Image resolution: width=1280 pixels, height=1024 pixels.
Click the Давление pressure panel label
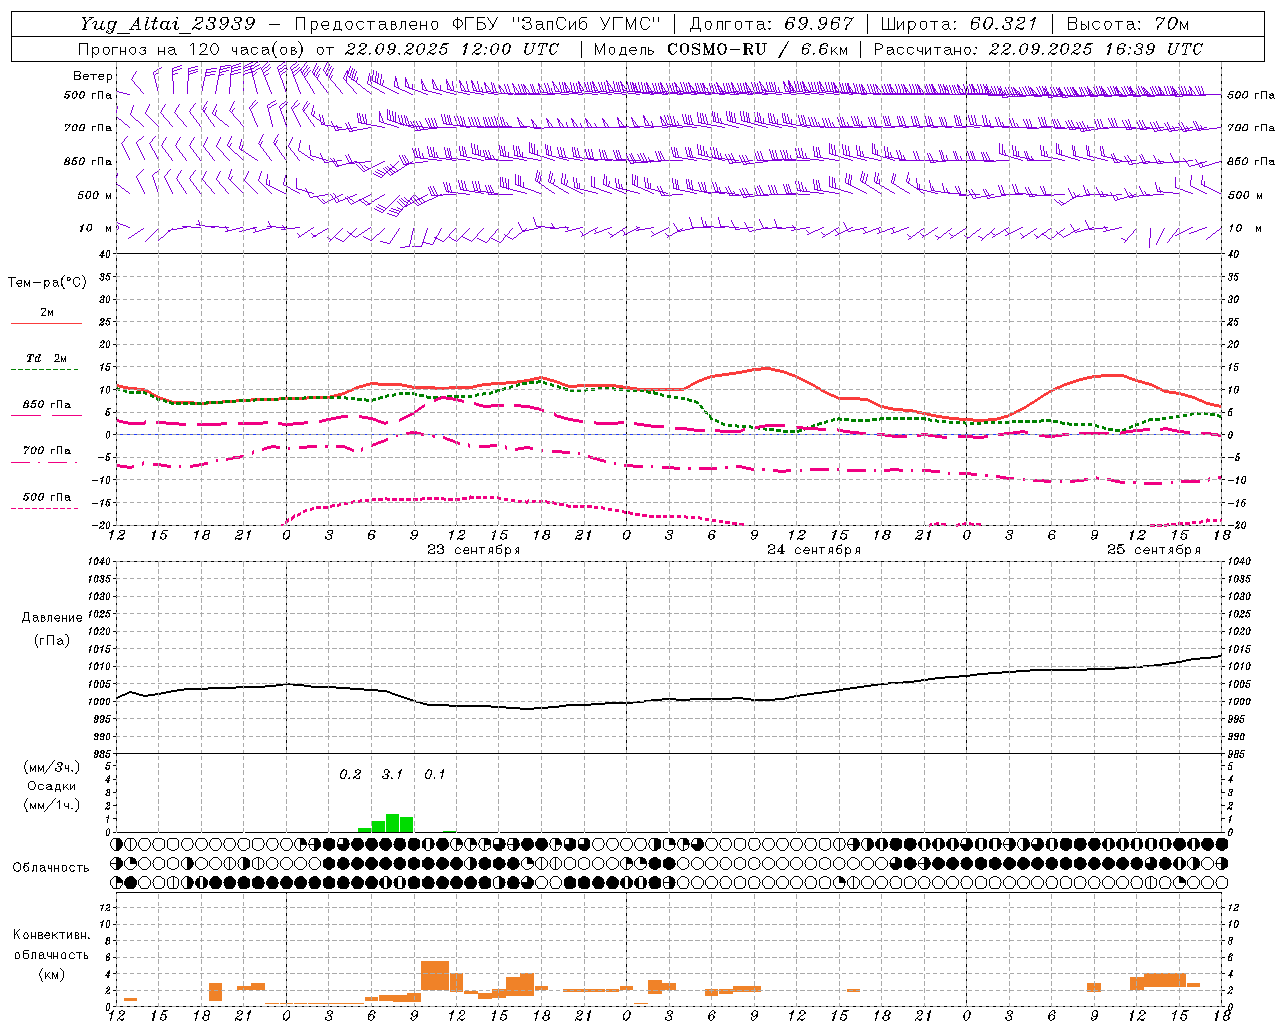52,618
